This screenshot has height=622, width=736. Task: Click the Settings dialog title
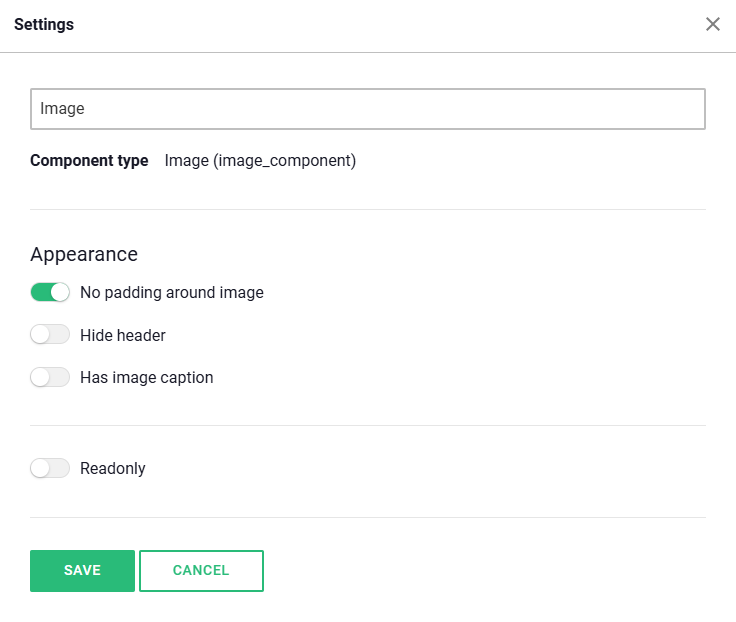click(44, 24)
